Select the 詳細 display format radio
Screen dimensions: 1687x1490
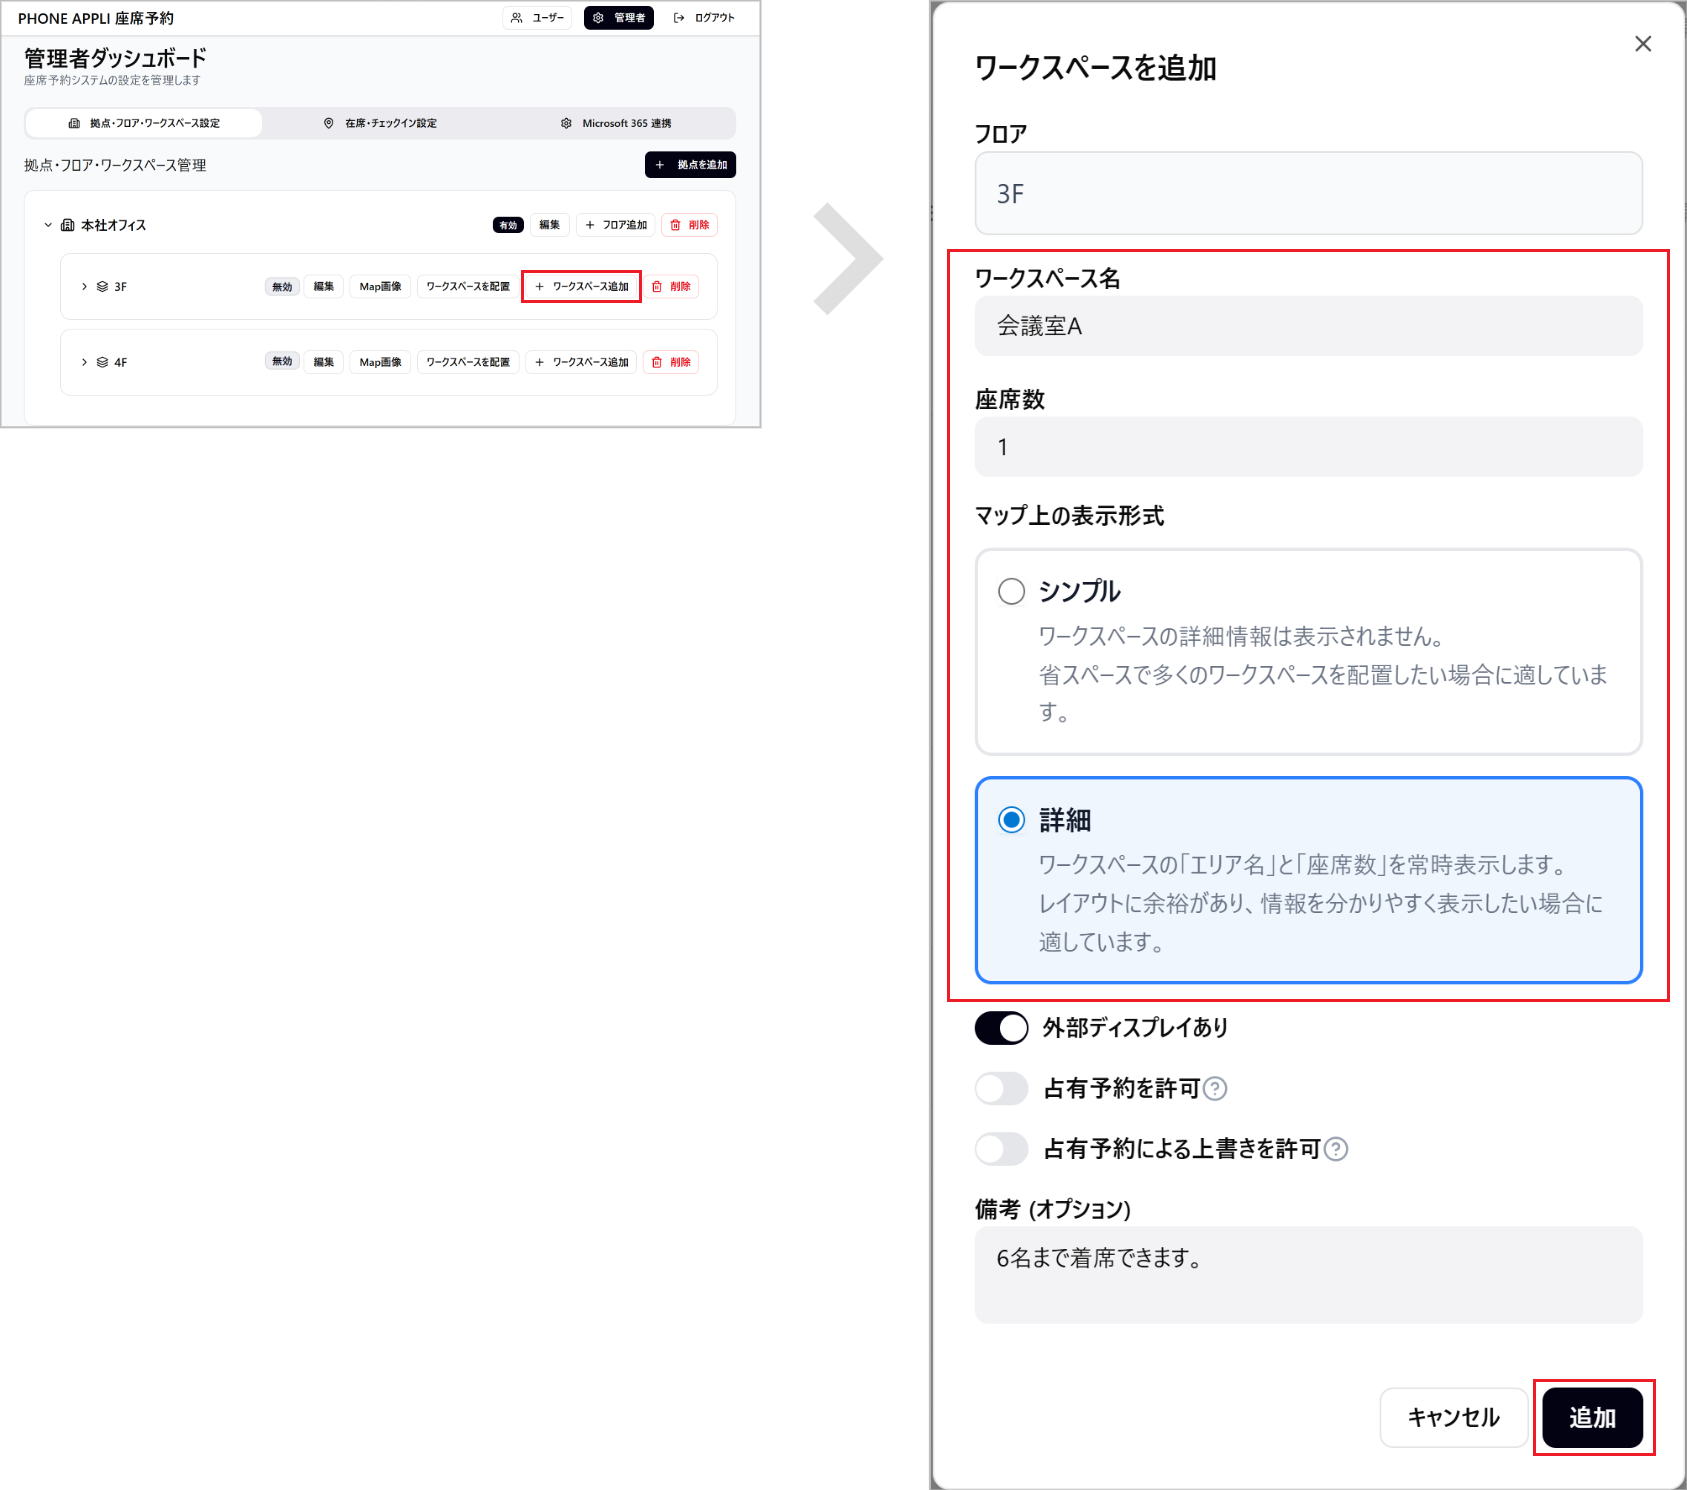click(x=1012, y=820)
